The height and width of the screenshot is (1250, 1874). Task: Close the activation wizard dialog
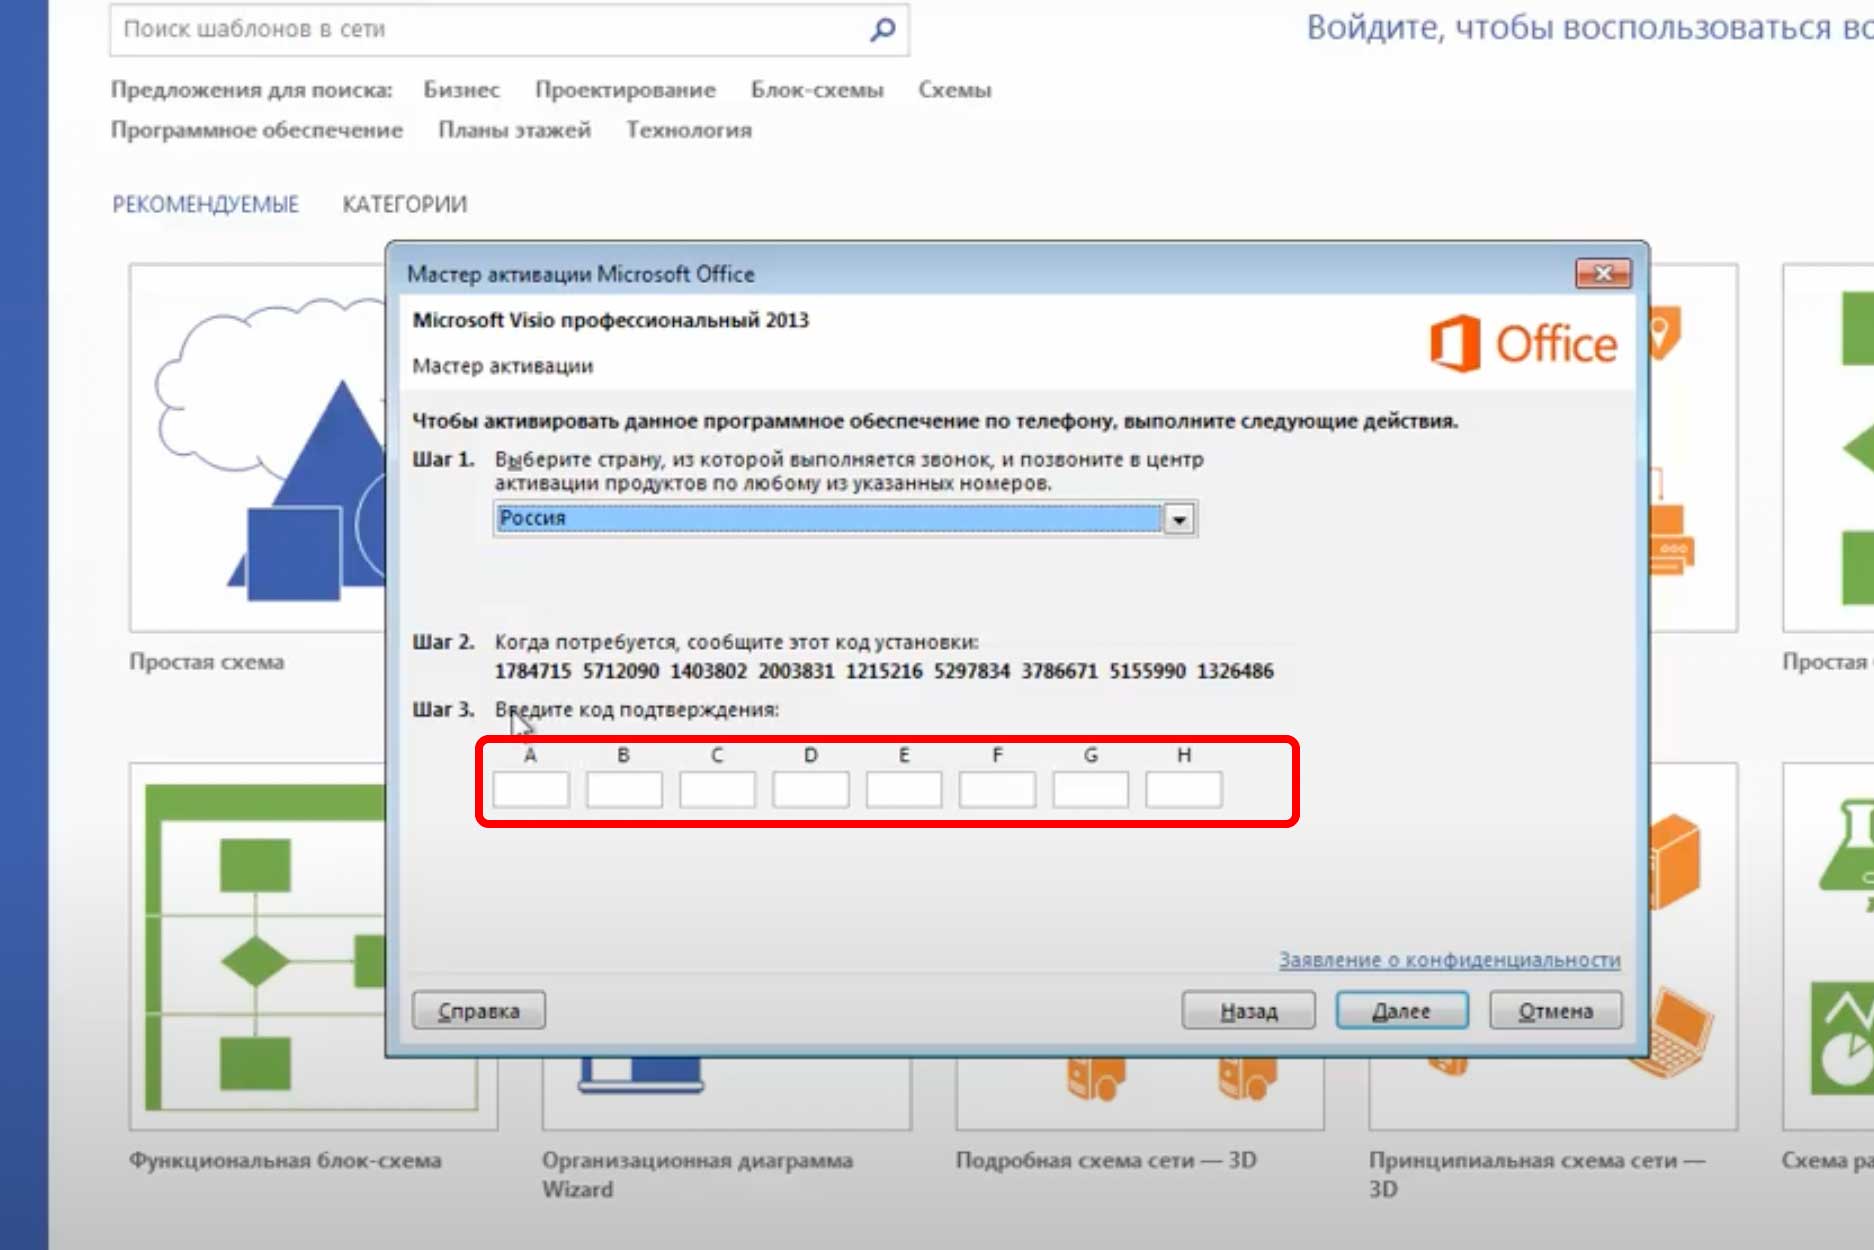1603,273
